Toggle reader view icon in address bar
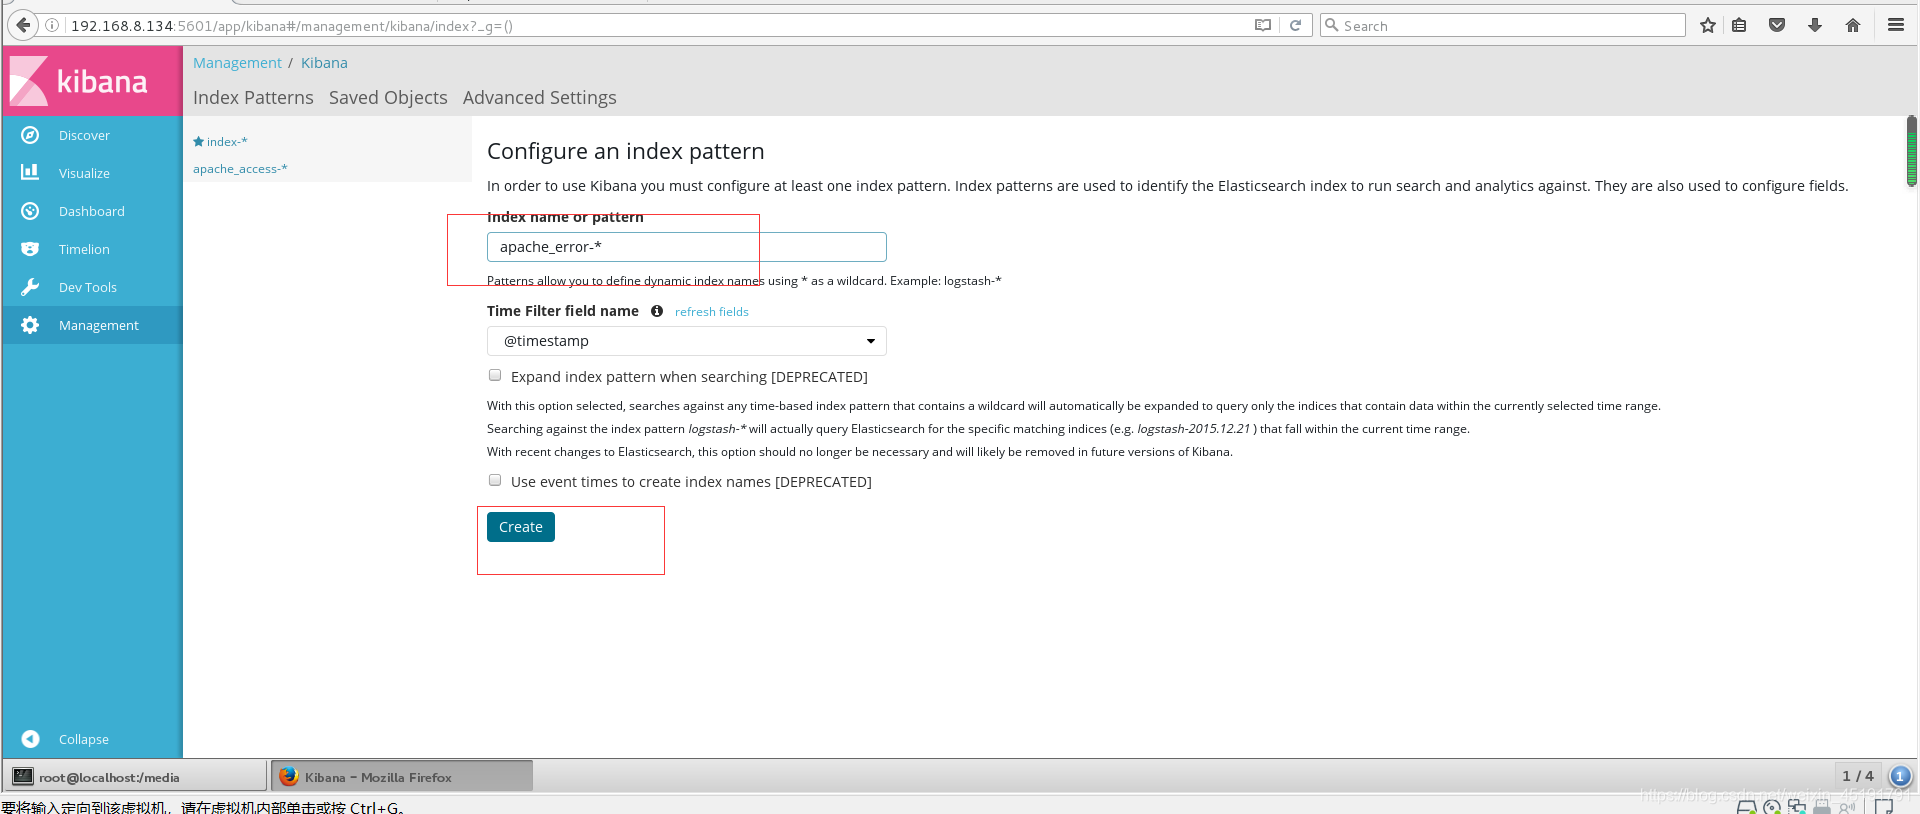Image resolution: width=1920 pixels, height=814 pixels. pos(1263,25)
